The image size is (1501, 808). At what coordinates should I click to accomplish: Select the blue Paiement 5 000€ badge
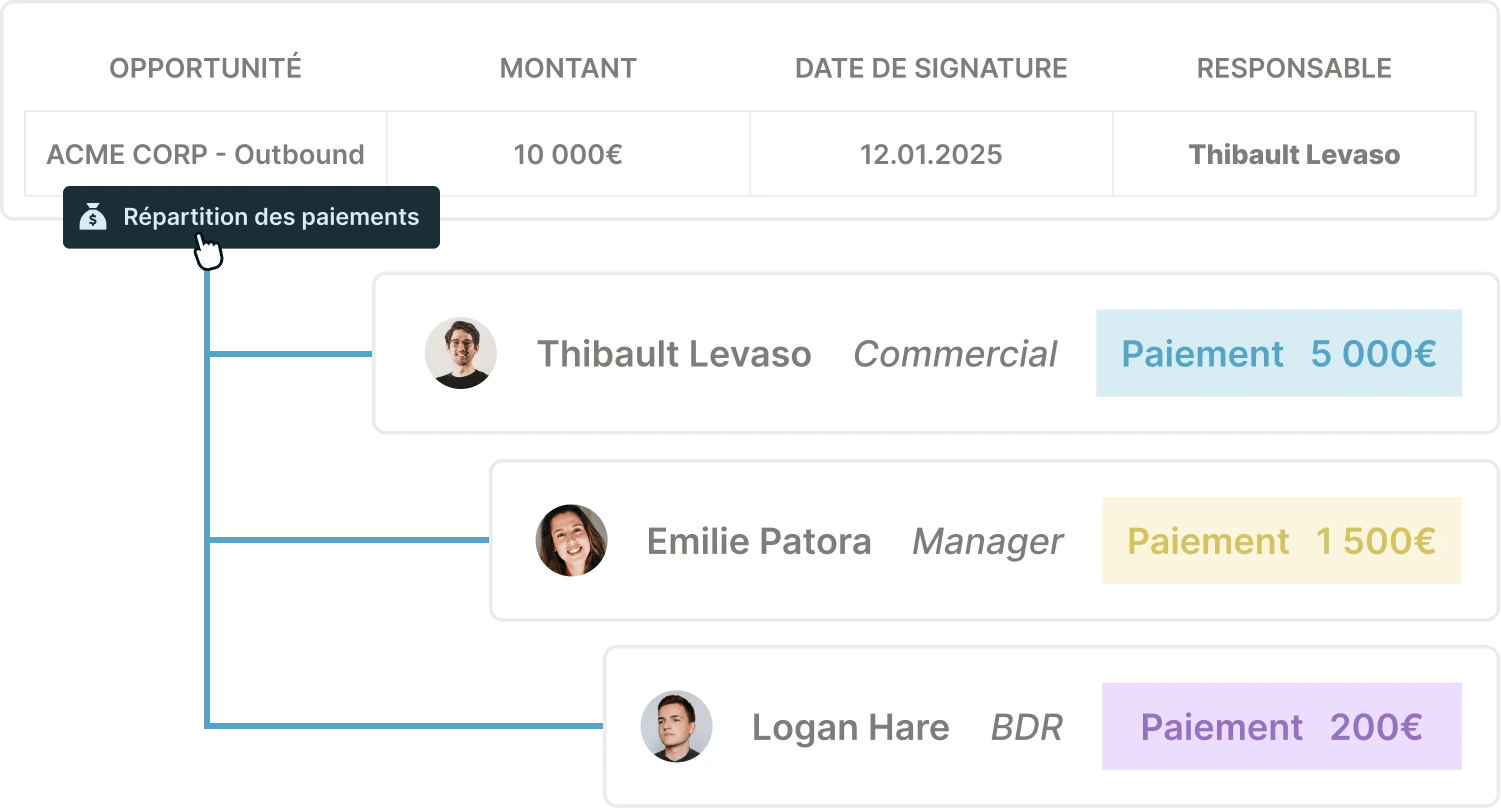coord(1279,353)
